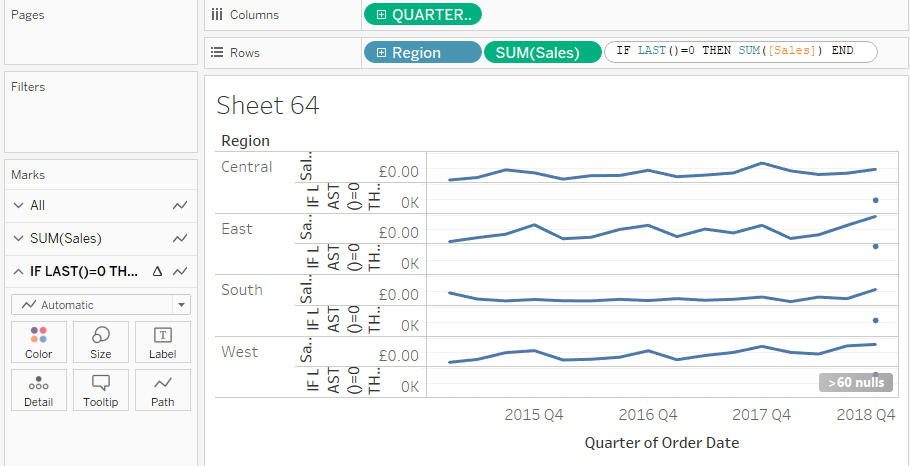Click the Sheet 64 title

[x=268, y=105]
